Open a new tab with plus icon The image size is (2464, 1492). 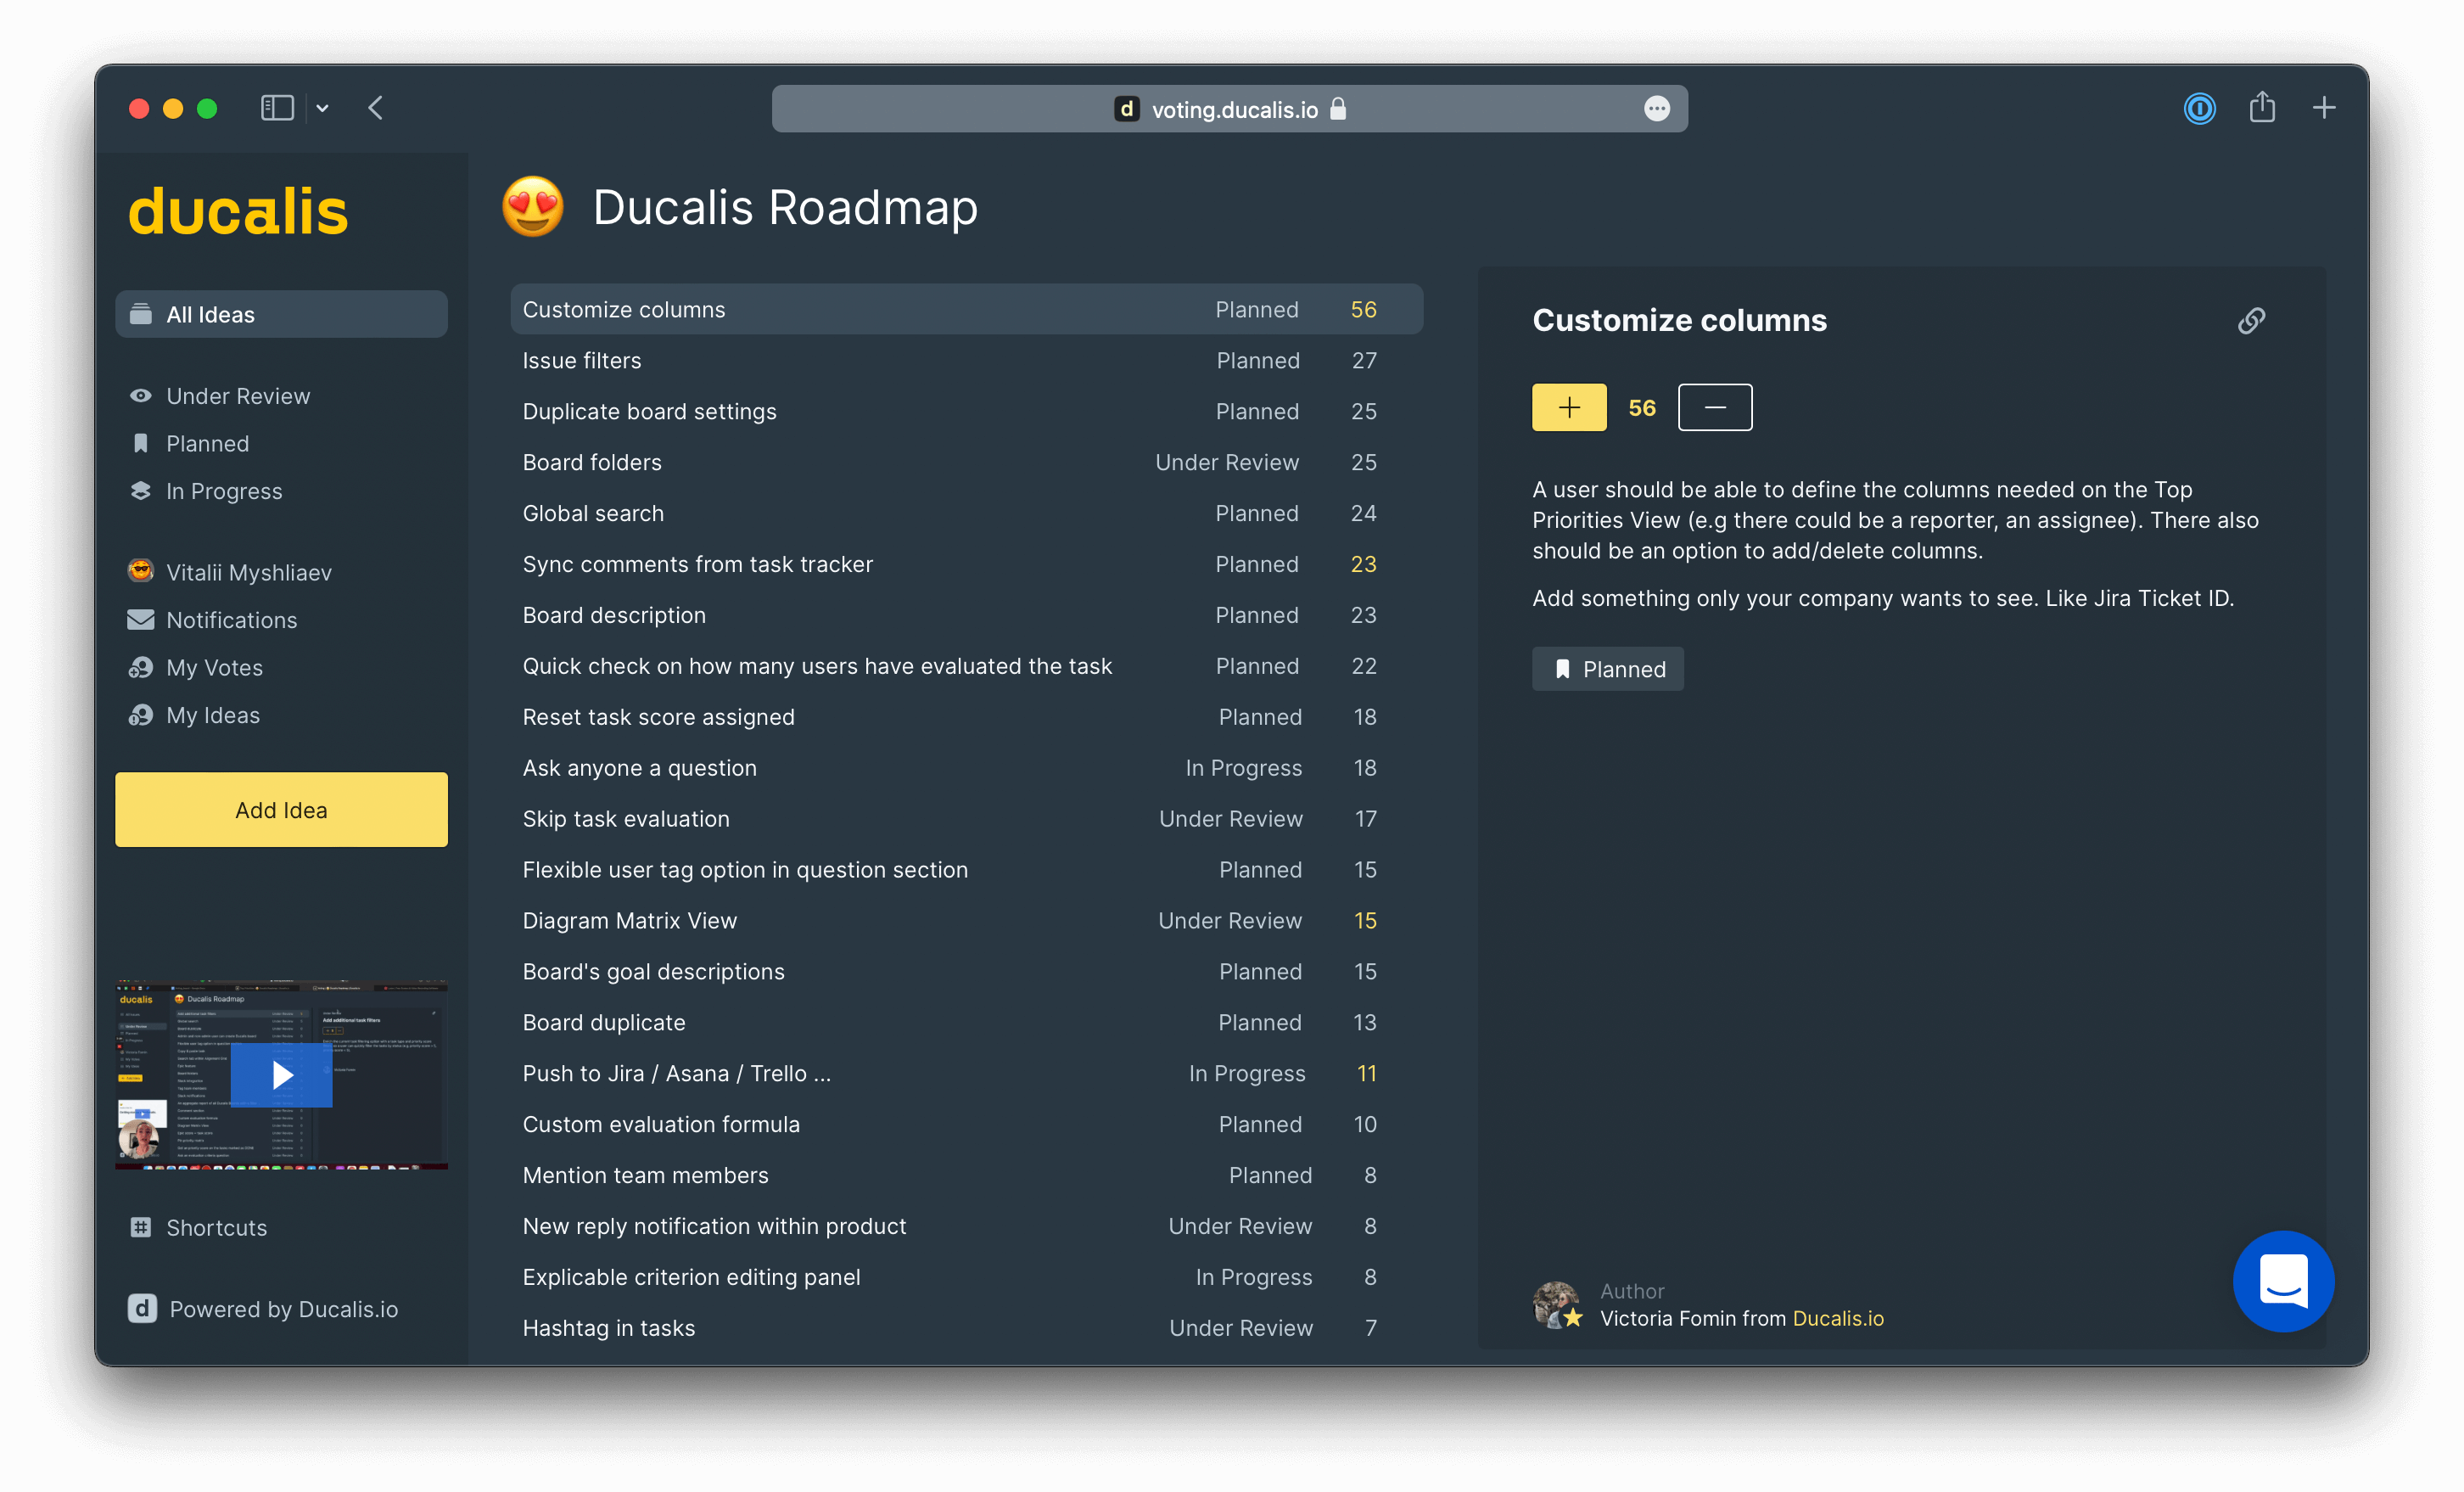(2324, 108)
